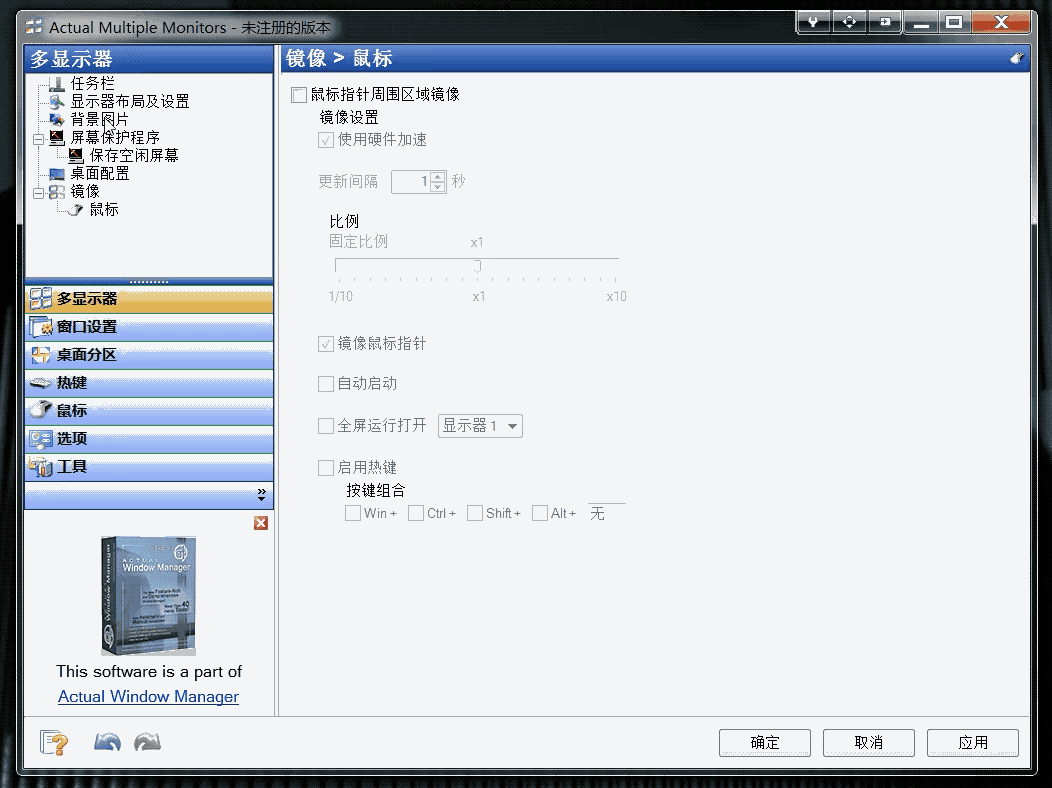
Task: Check the Shift + modifier box
Action: (475, 513)
